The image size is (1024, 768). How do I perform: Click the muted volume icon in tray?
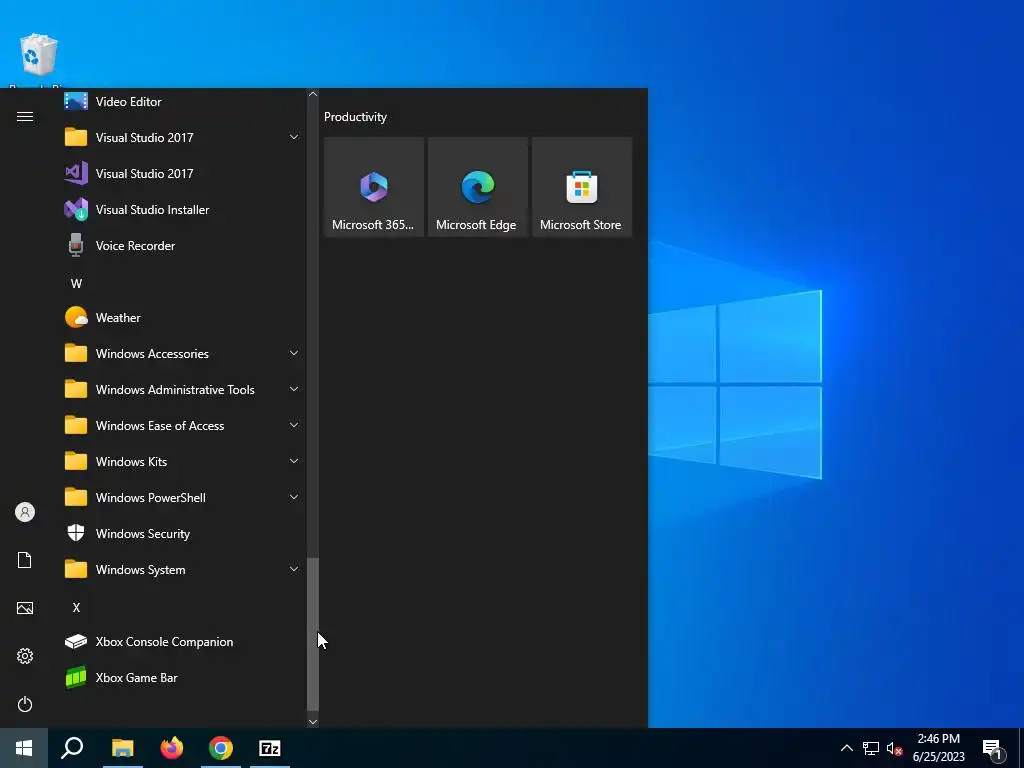coord(894,748)
